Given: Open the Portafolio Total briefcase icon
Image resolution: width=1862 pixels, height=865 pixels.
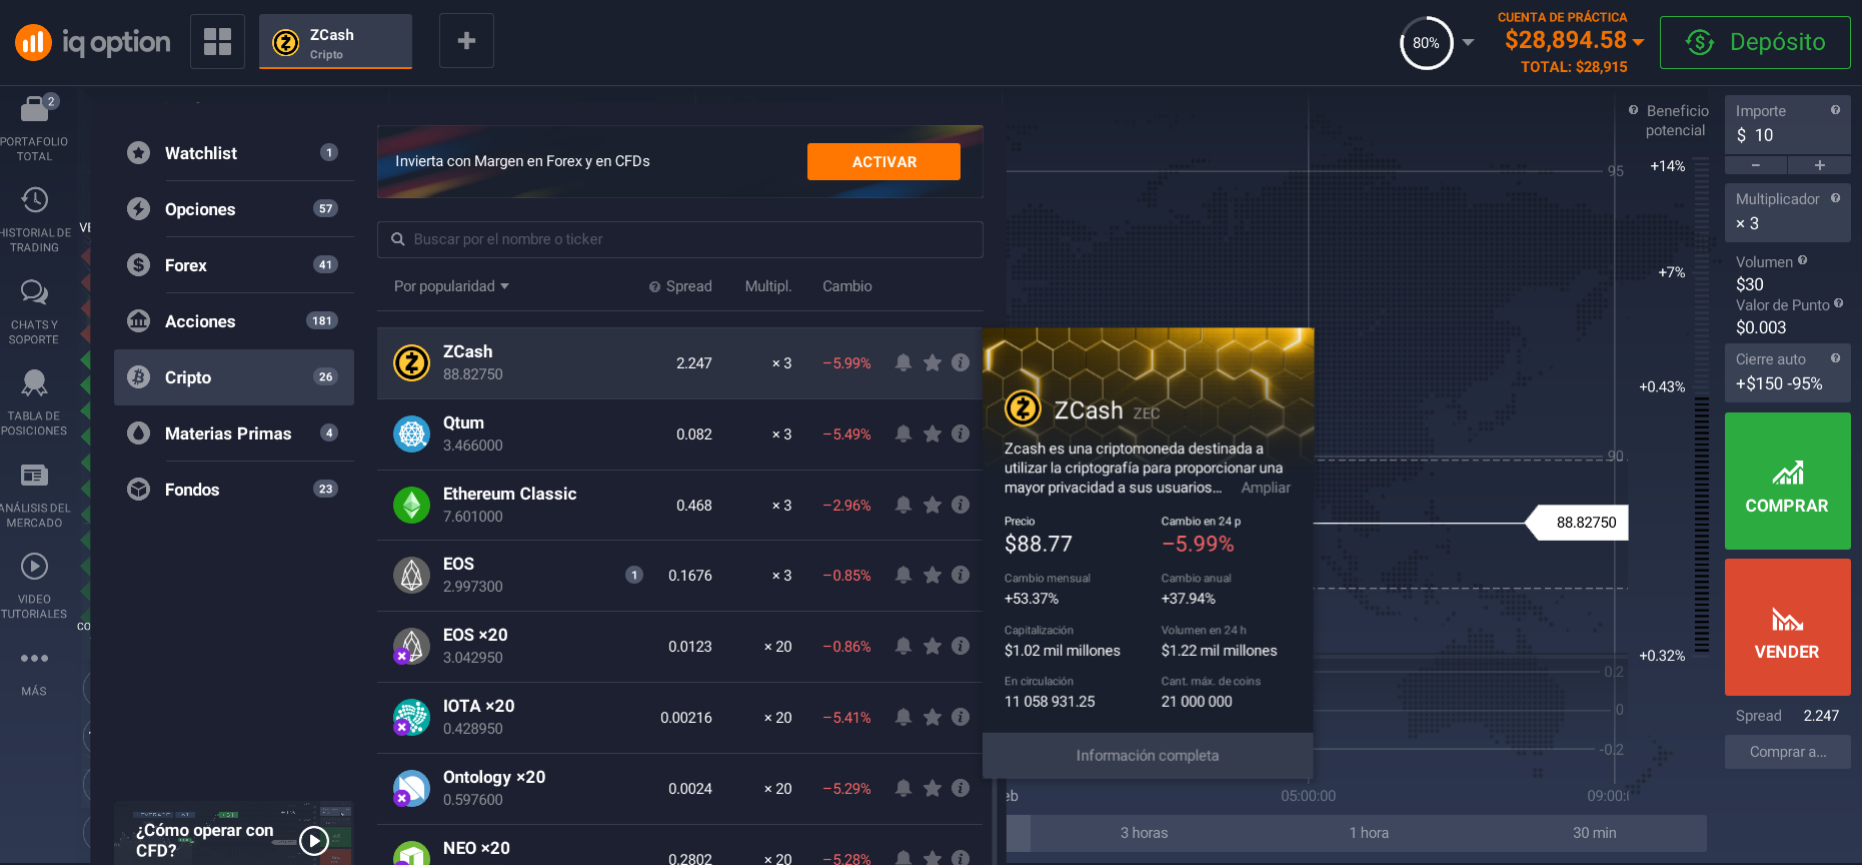Looking at the screenshot, I should point(35,108).
